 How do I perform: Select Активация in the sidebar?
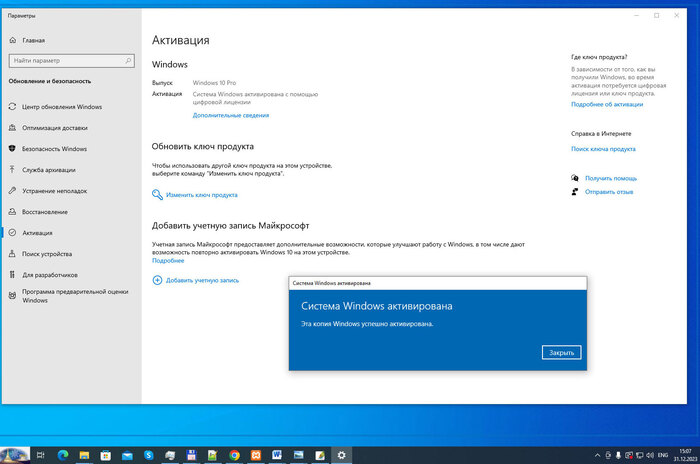pos(38,233)
